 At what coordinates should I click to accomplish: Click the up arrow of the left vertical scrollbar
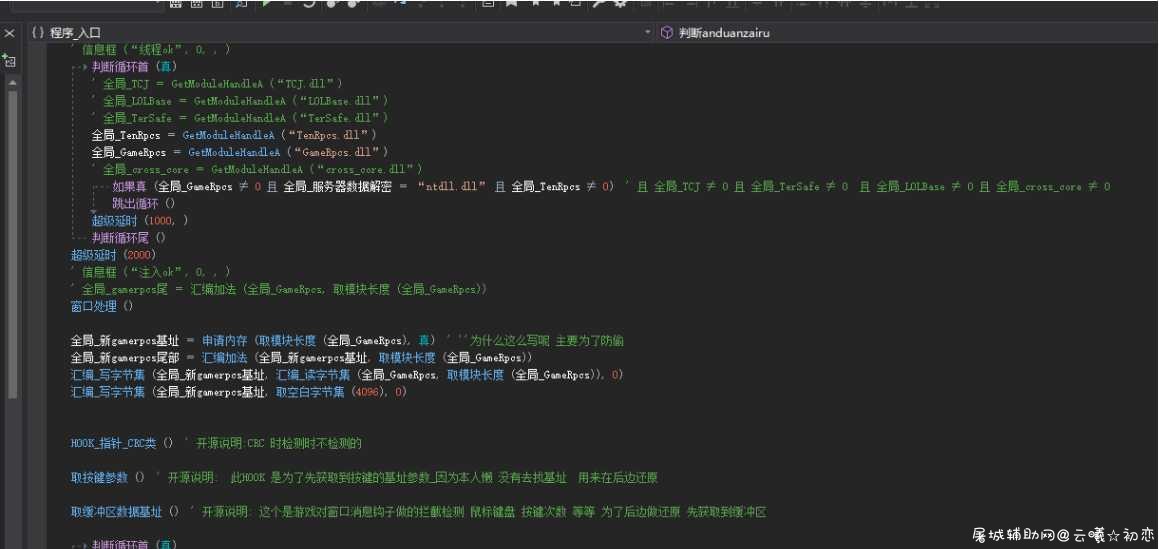pos(12,84)
